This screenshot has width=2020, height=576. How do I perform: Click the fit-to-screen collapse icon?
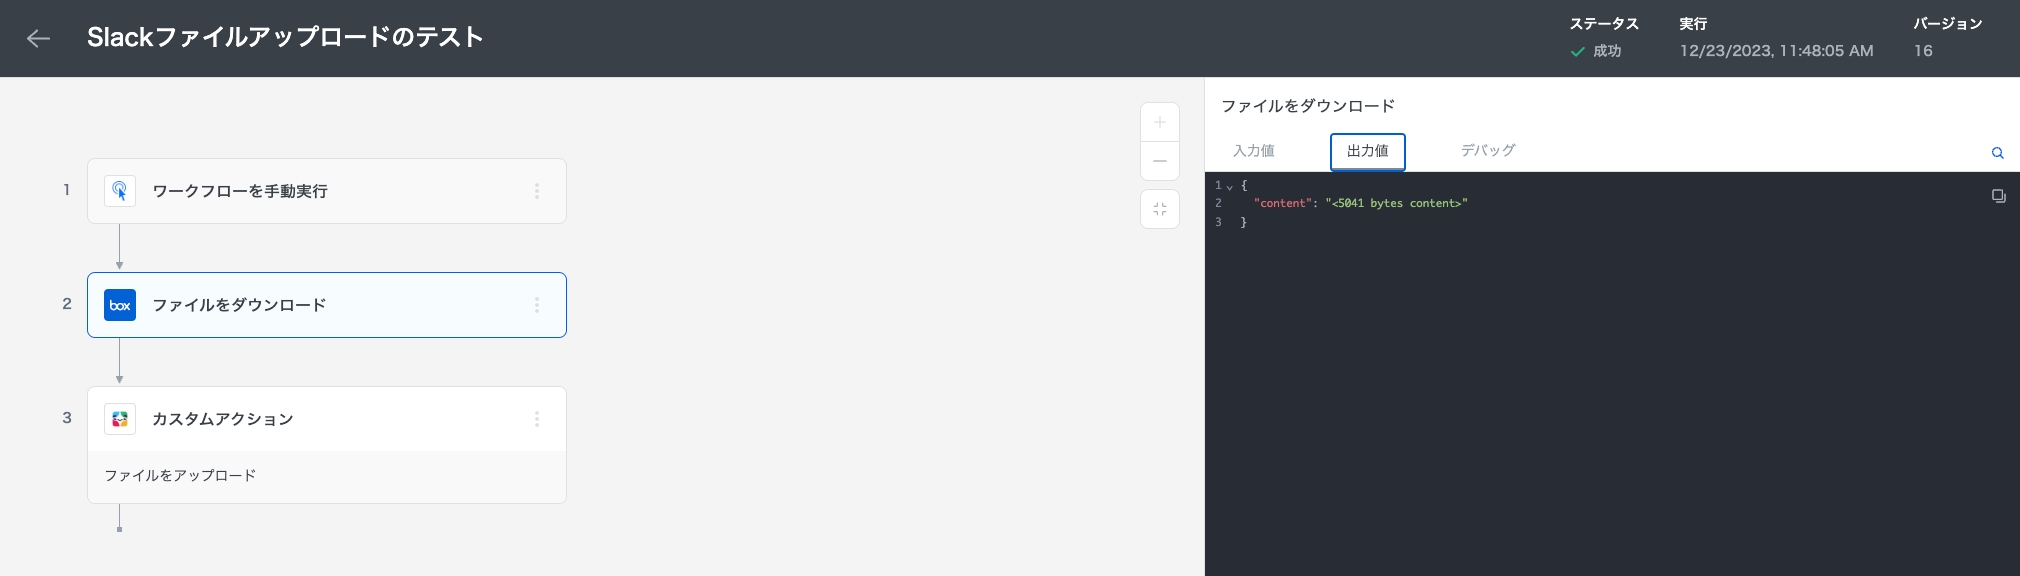point(1160,209)
